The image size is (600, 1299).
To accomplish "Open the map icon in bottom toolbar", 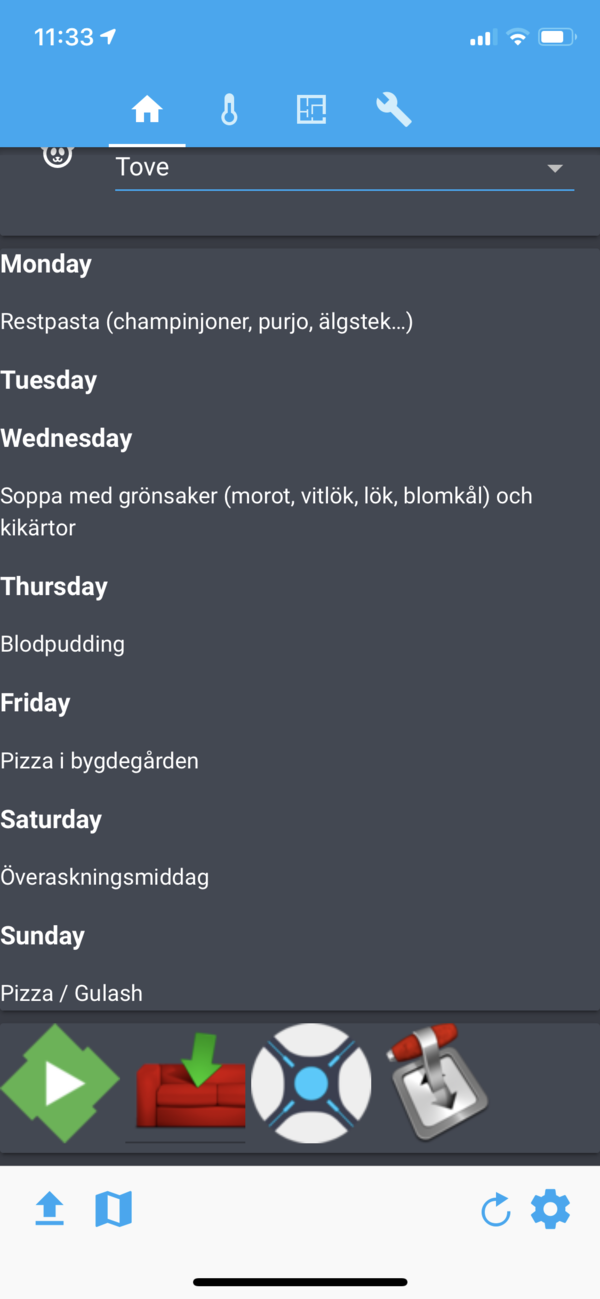I will click(x=114, y=1209).
